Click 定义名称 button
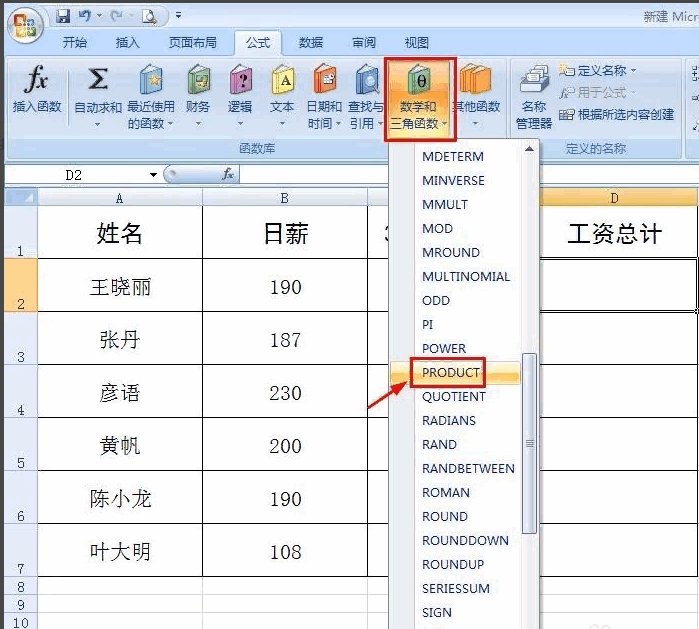 [x=598, y=70]
